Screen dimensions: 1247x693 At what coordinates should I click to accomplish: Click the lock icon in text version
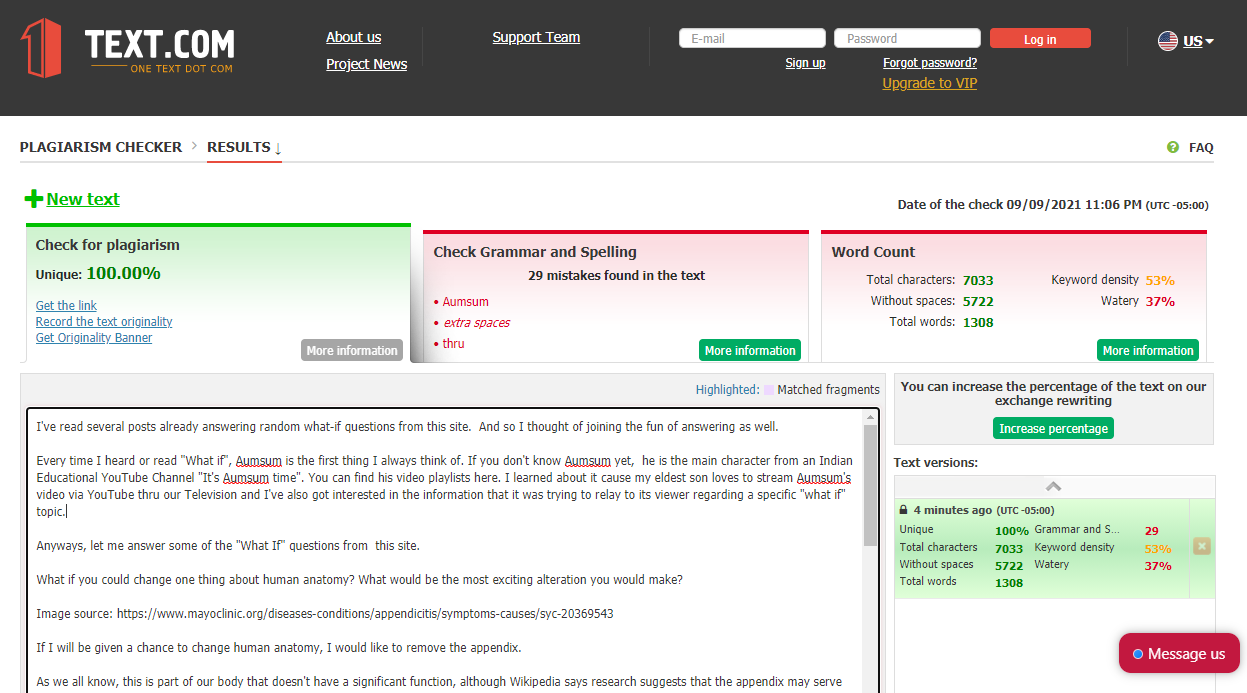click(904, 510)
